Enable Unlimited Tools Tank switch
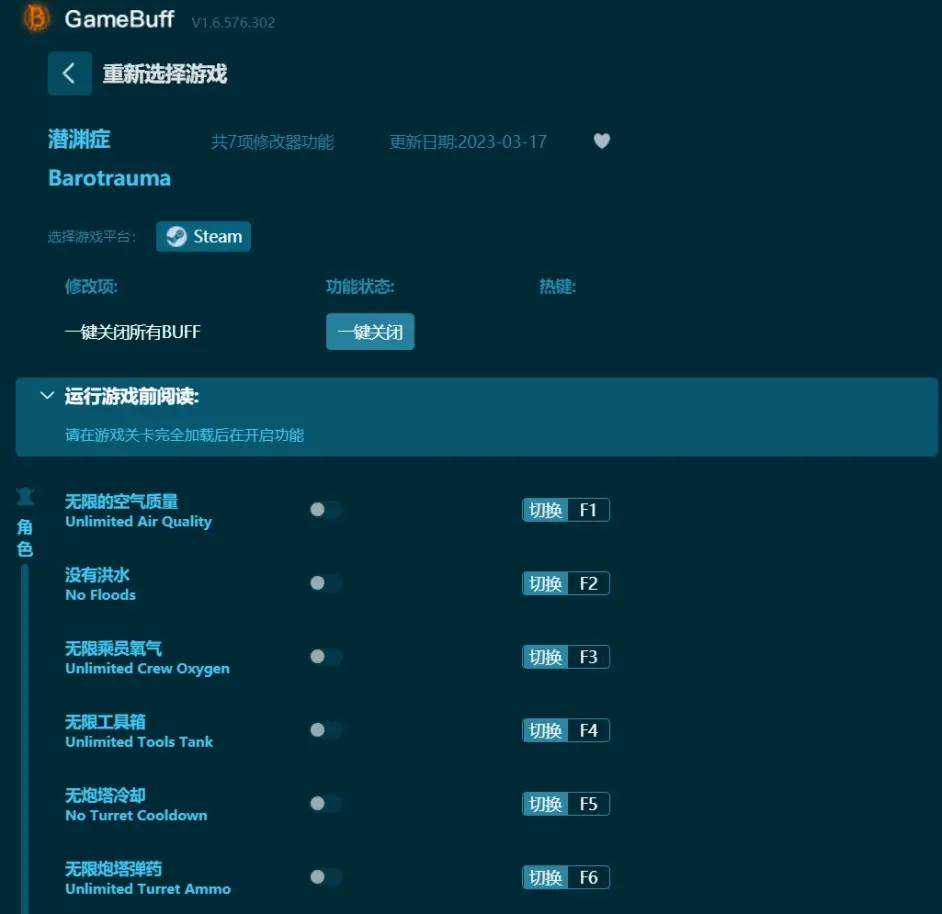 point(325,730)
